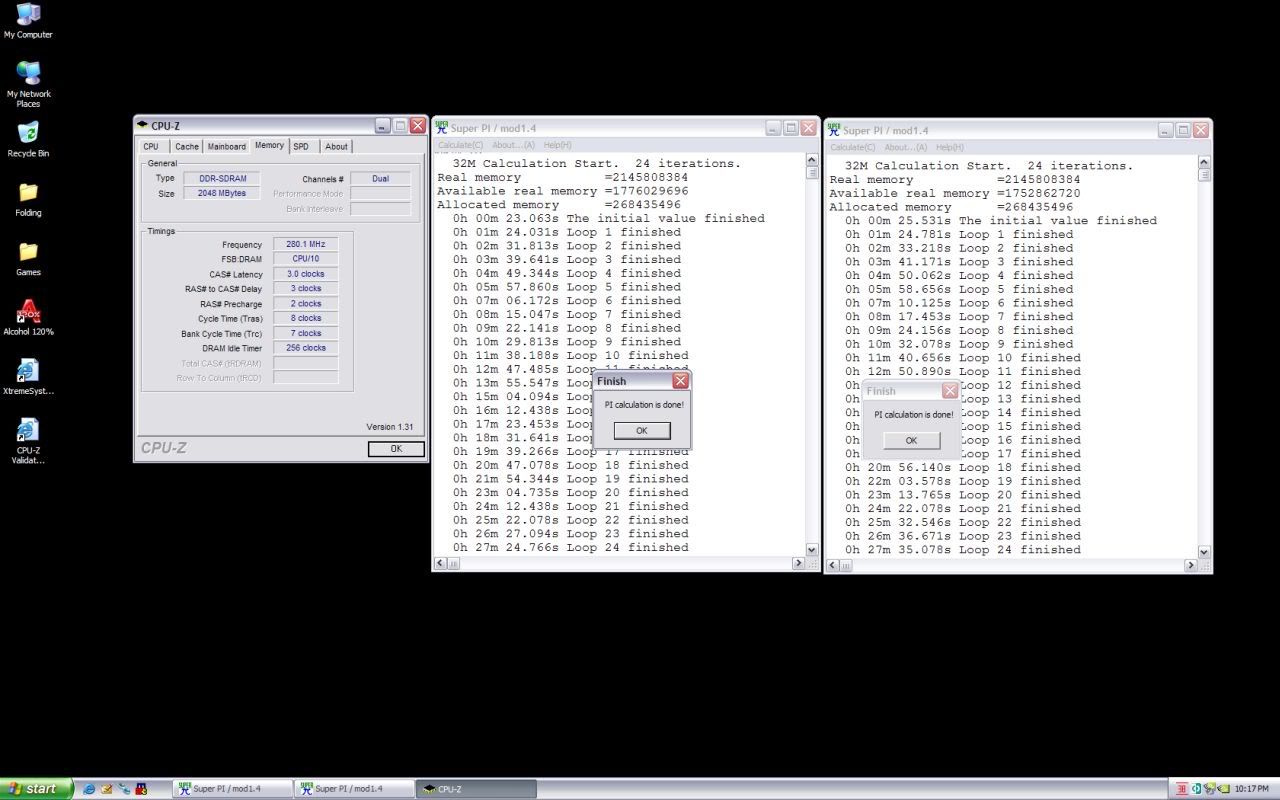Launch Internet Explorer from quick launch
This screenshot has width=1280, height=800.
[89, 789]
